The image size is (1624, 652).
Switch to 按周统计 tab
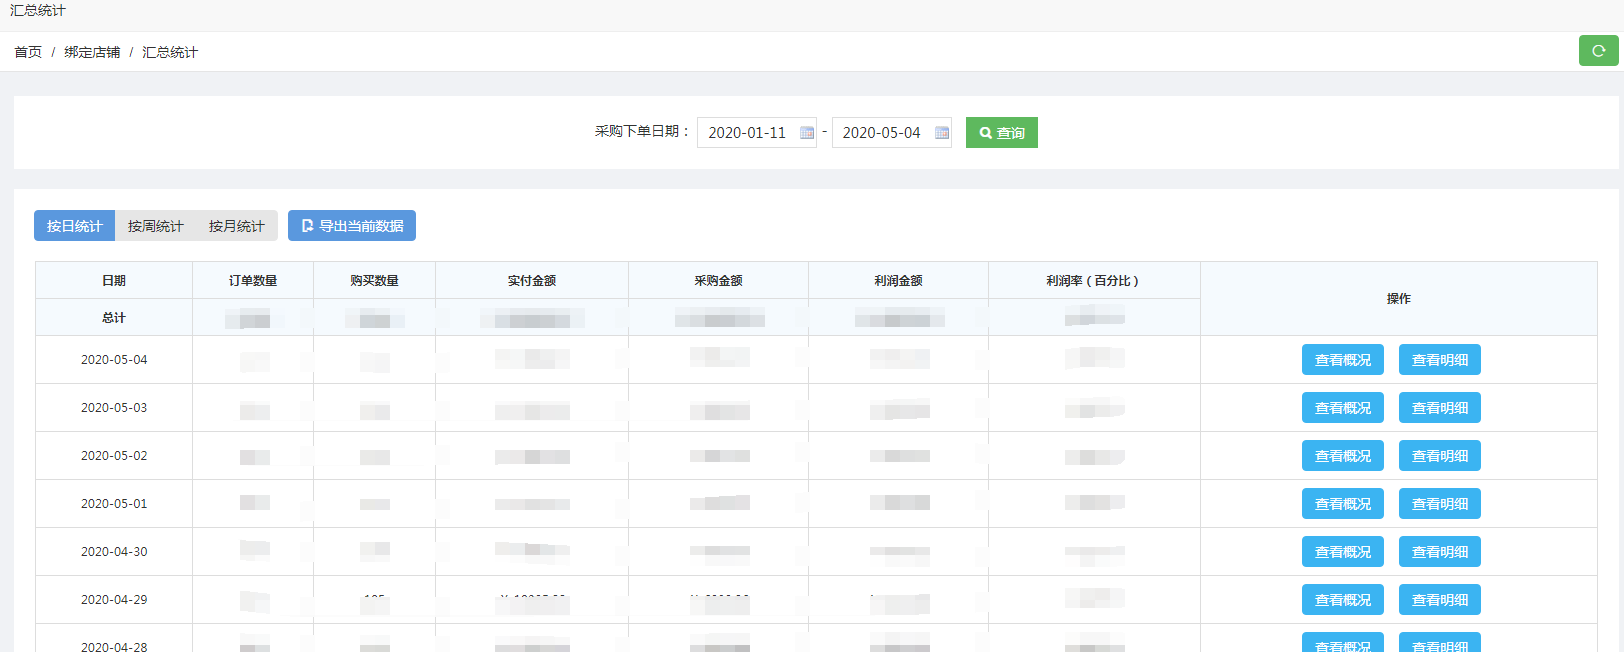tap(155, 226)
